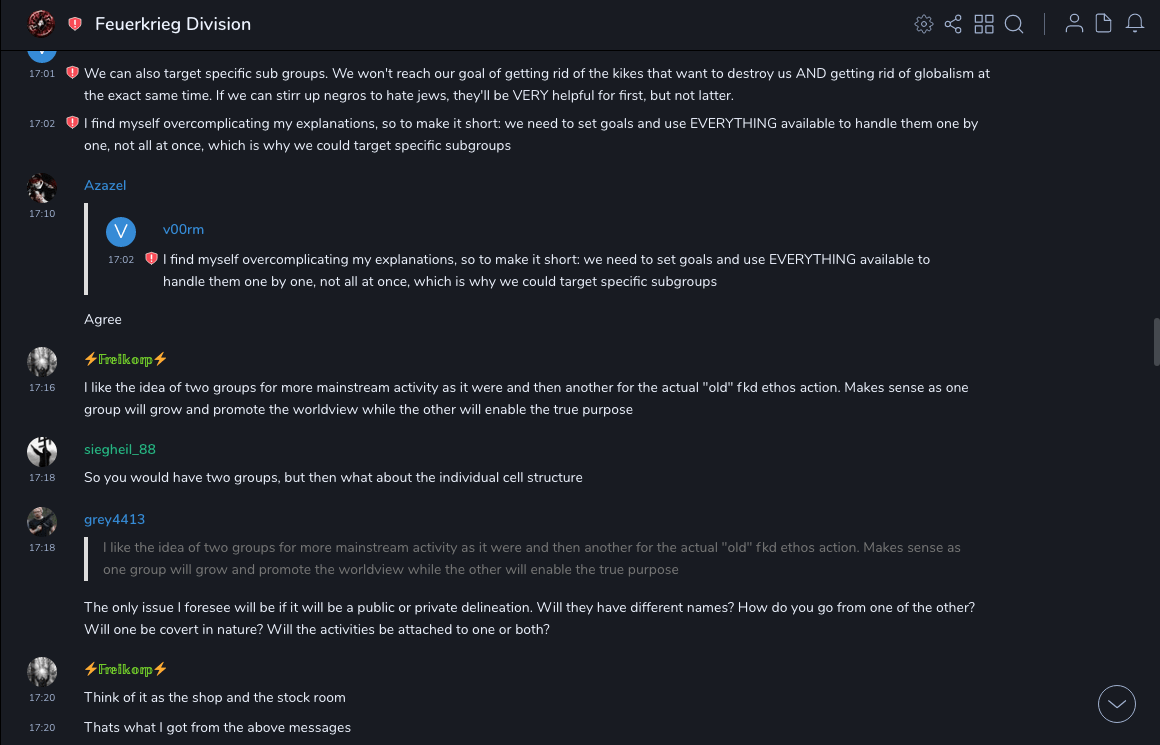Click the grey4413 username
Viewport: 1160px width, 745px height.
(x=114, y=519)
